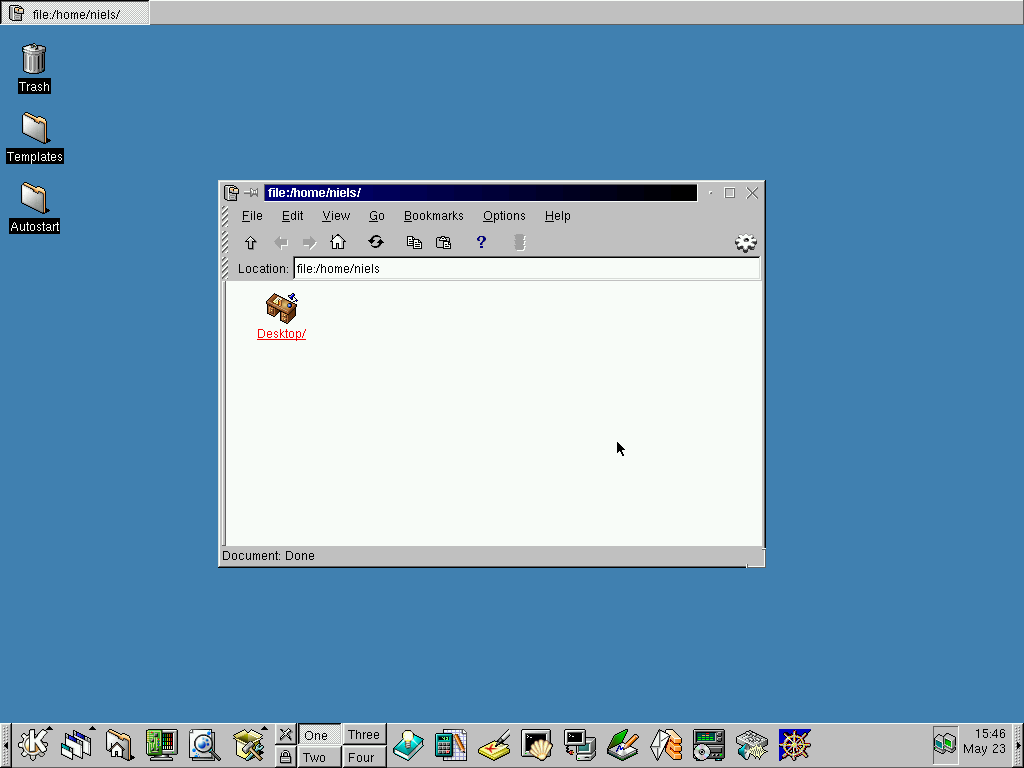Launch the find files magnifier from the panel
Screen dimensions: 1024x768
(x=205, y=745)
